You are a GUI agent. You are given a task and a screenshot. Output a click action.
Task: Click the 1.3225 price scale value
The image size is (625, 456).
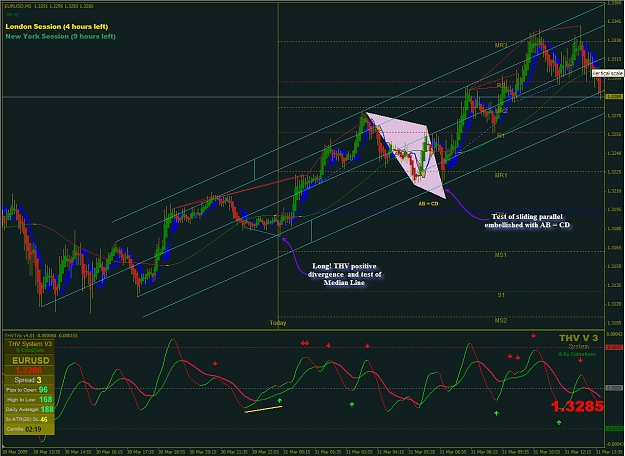[614, 172]
